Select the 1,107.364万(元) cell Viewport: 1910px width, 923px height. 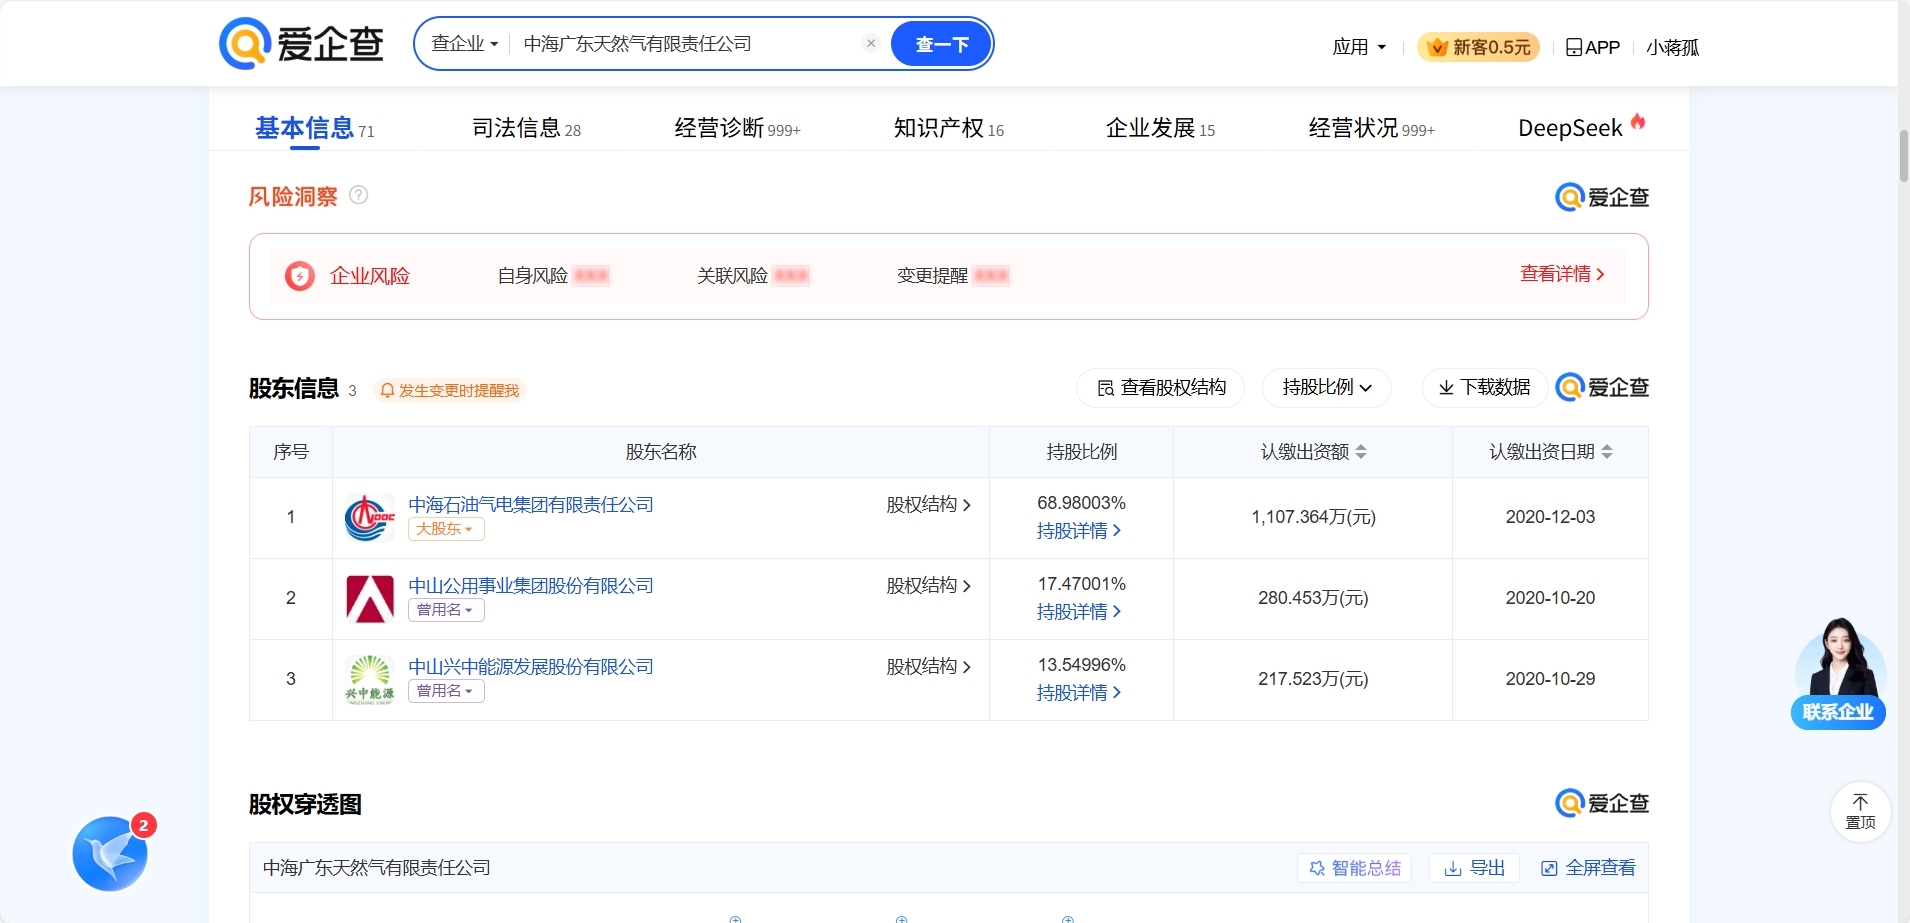(1313, 517)
